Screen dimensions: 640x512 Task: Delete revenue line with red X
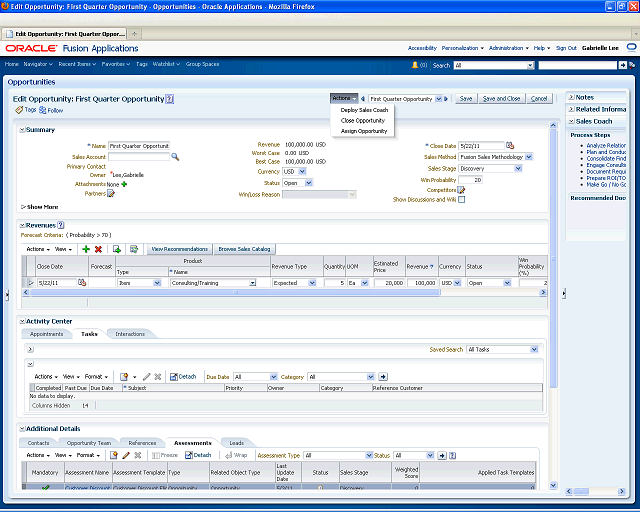98,249
